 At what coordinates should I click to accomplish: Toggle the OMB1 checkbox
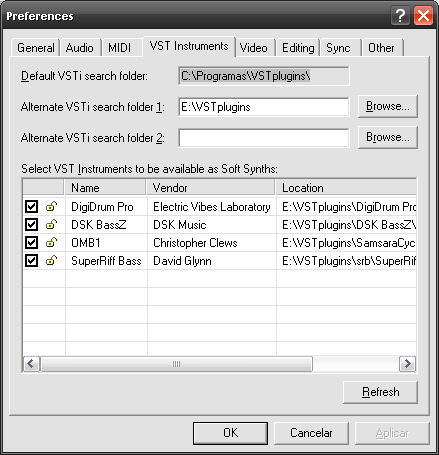click(x=31, y=243)
